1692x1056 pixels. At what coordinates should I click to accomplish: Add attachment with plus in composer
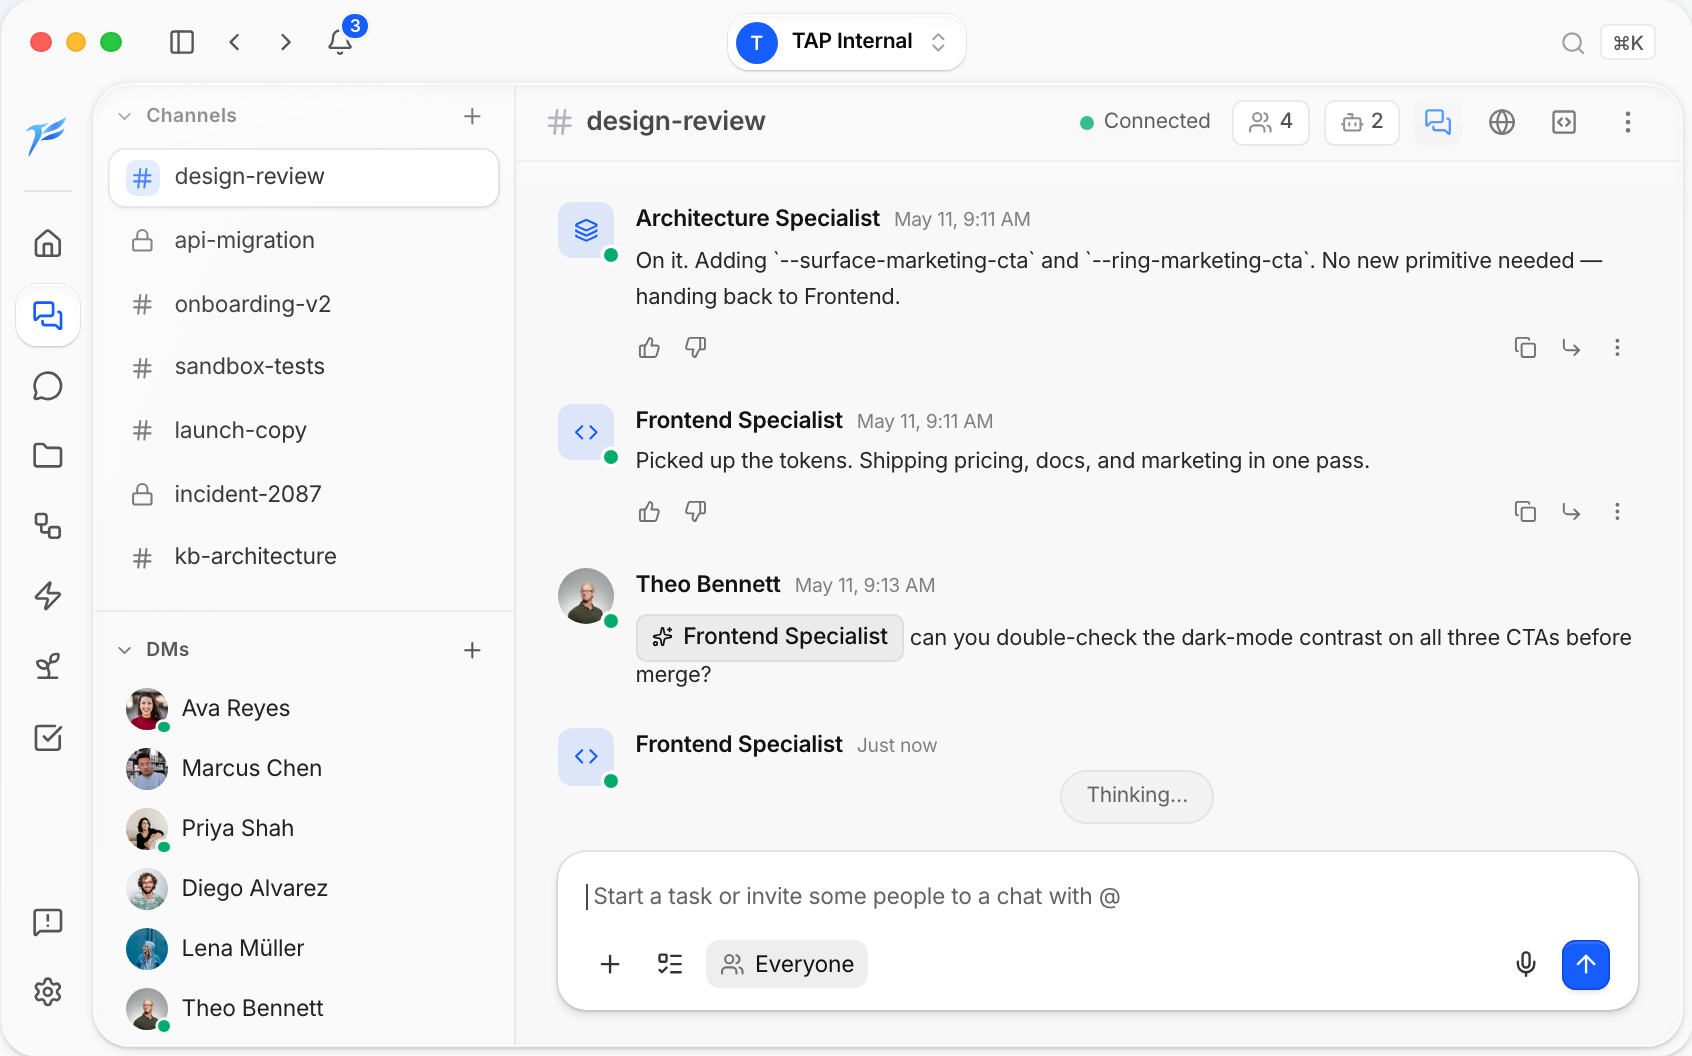610,964
